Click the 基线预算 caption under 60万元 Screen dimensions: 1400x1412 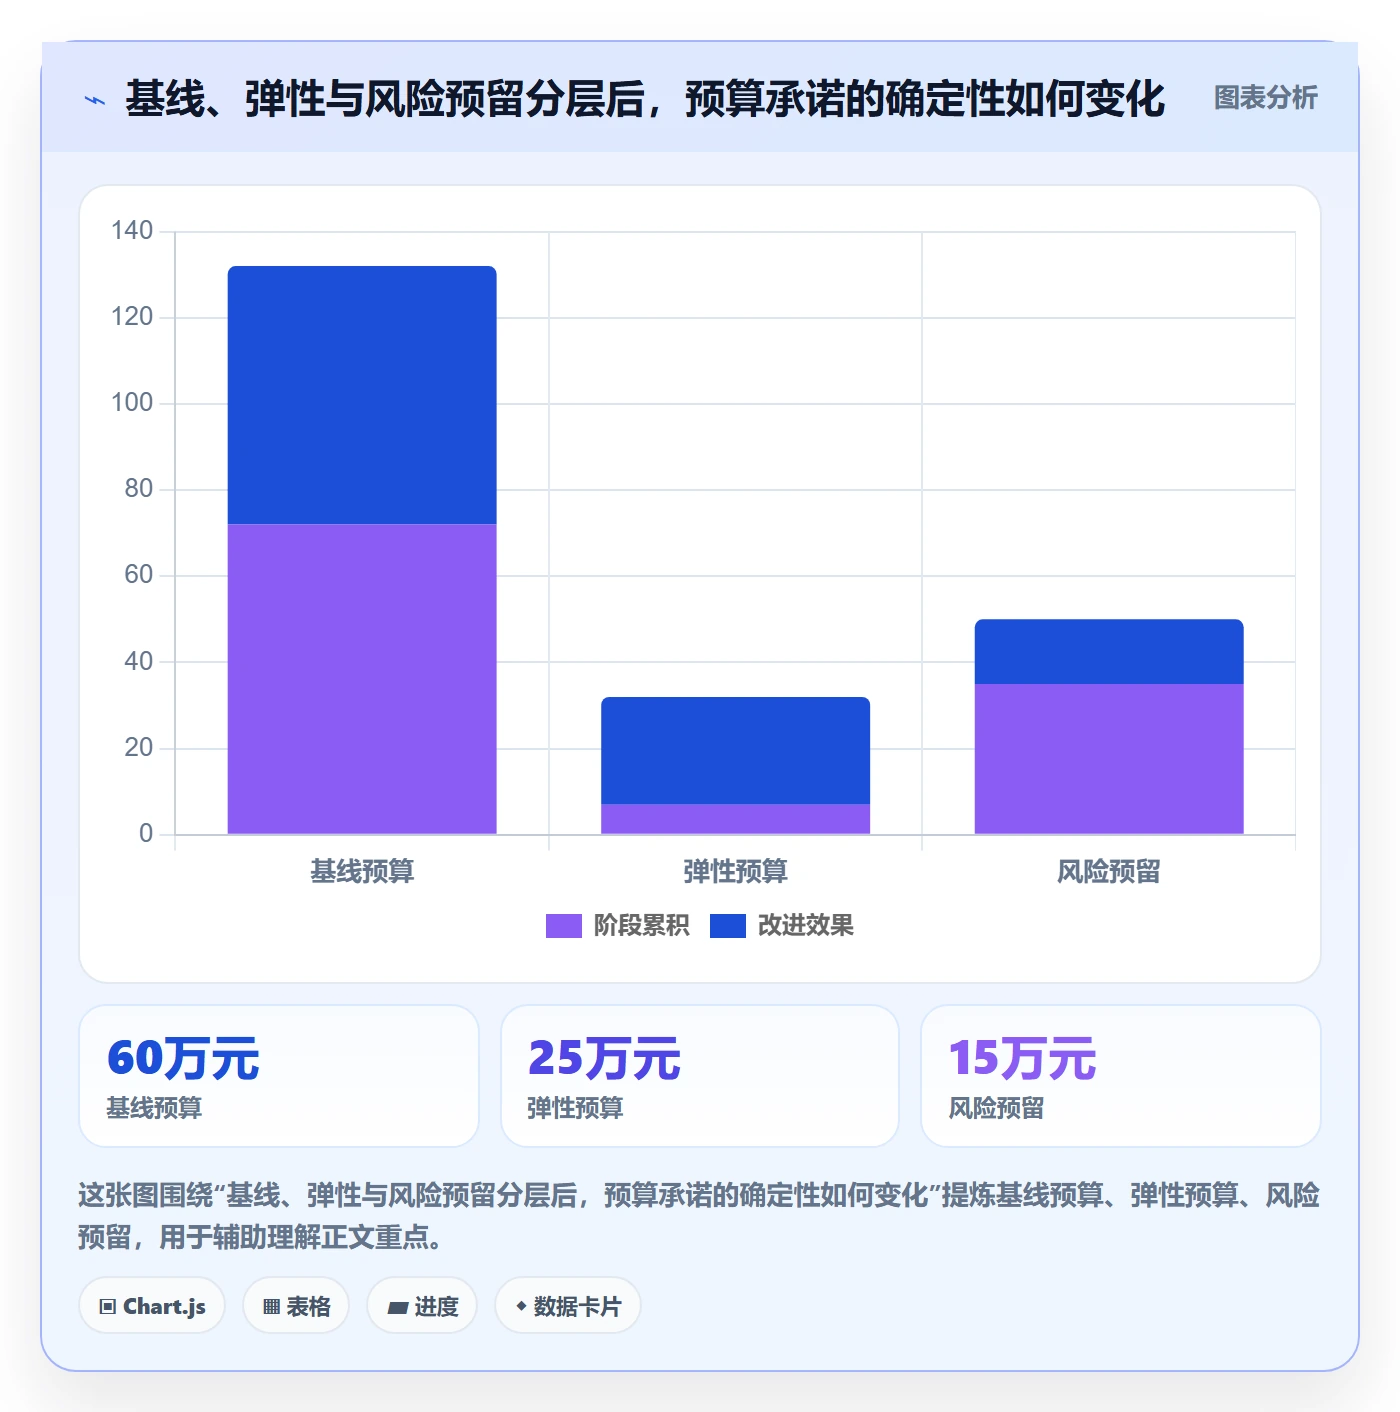tap(154, 1108)
